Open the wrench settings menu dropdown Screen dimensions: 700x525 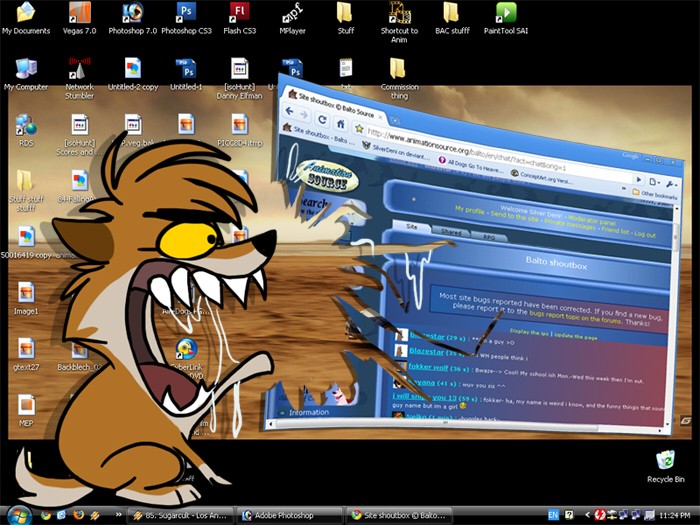(x=671, y=184)
